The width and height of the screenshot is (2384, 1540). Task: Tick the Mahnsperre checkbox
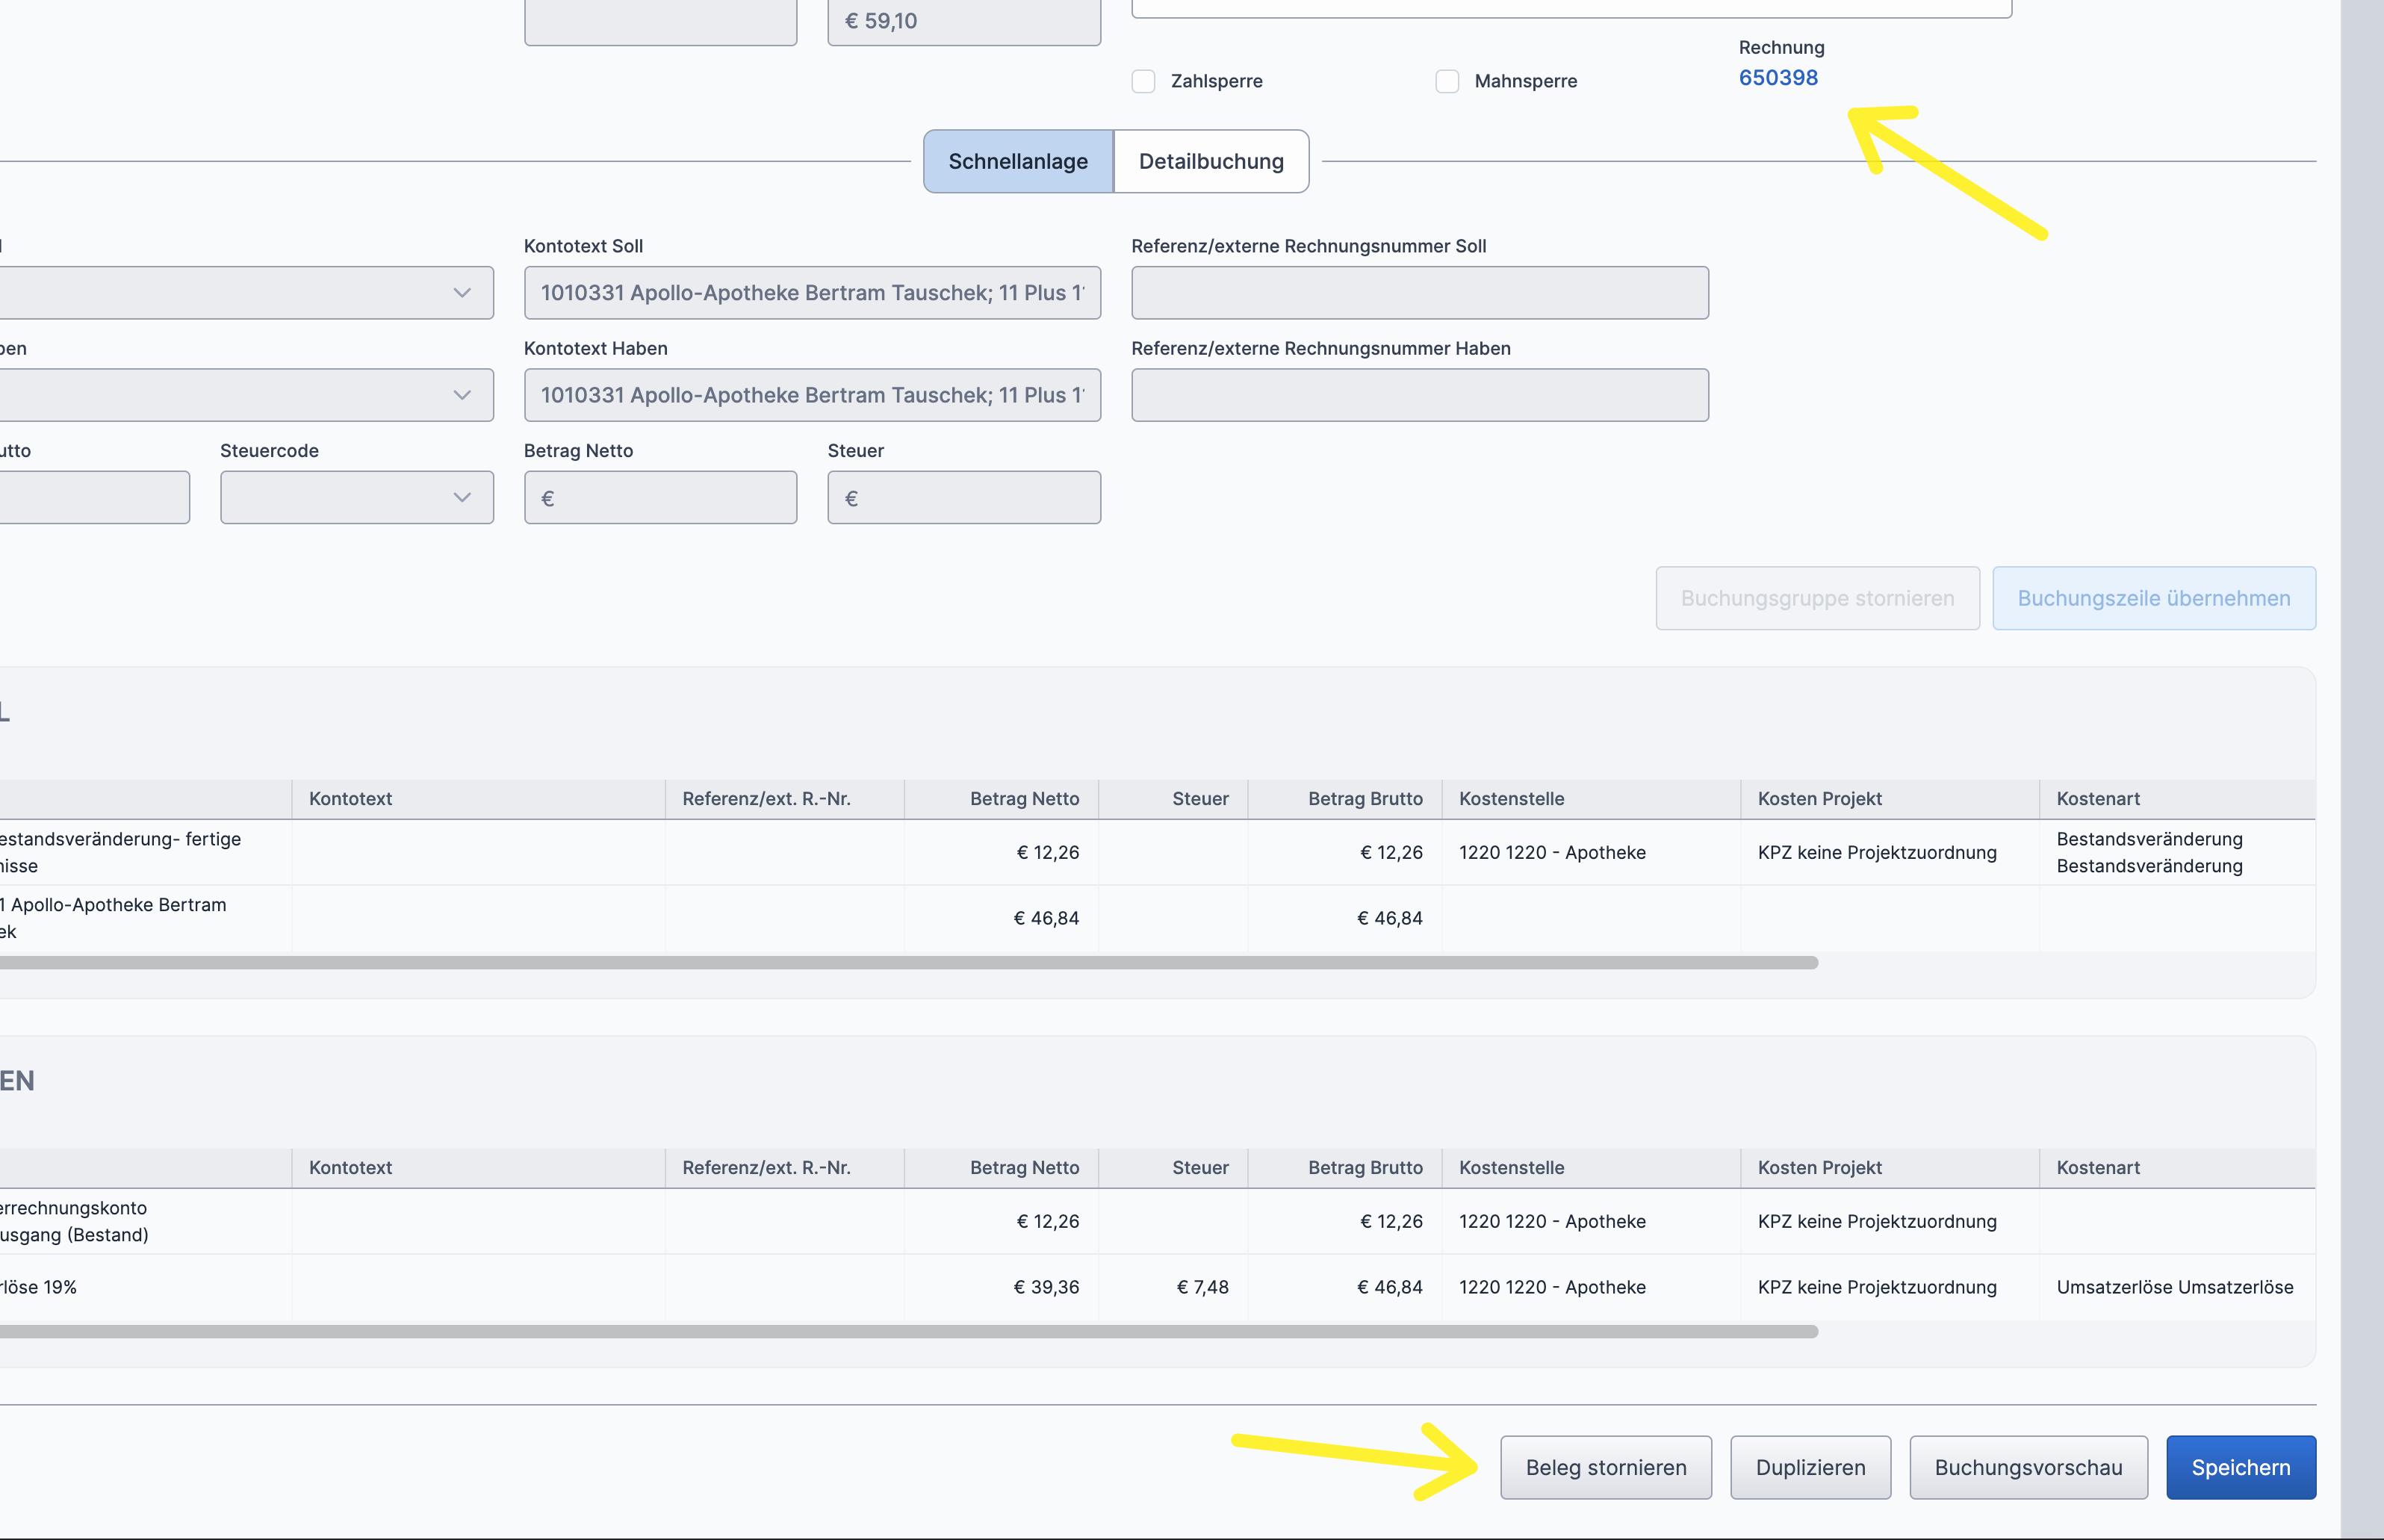(x=1447, y=81)
